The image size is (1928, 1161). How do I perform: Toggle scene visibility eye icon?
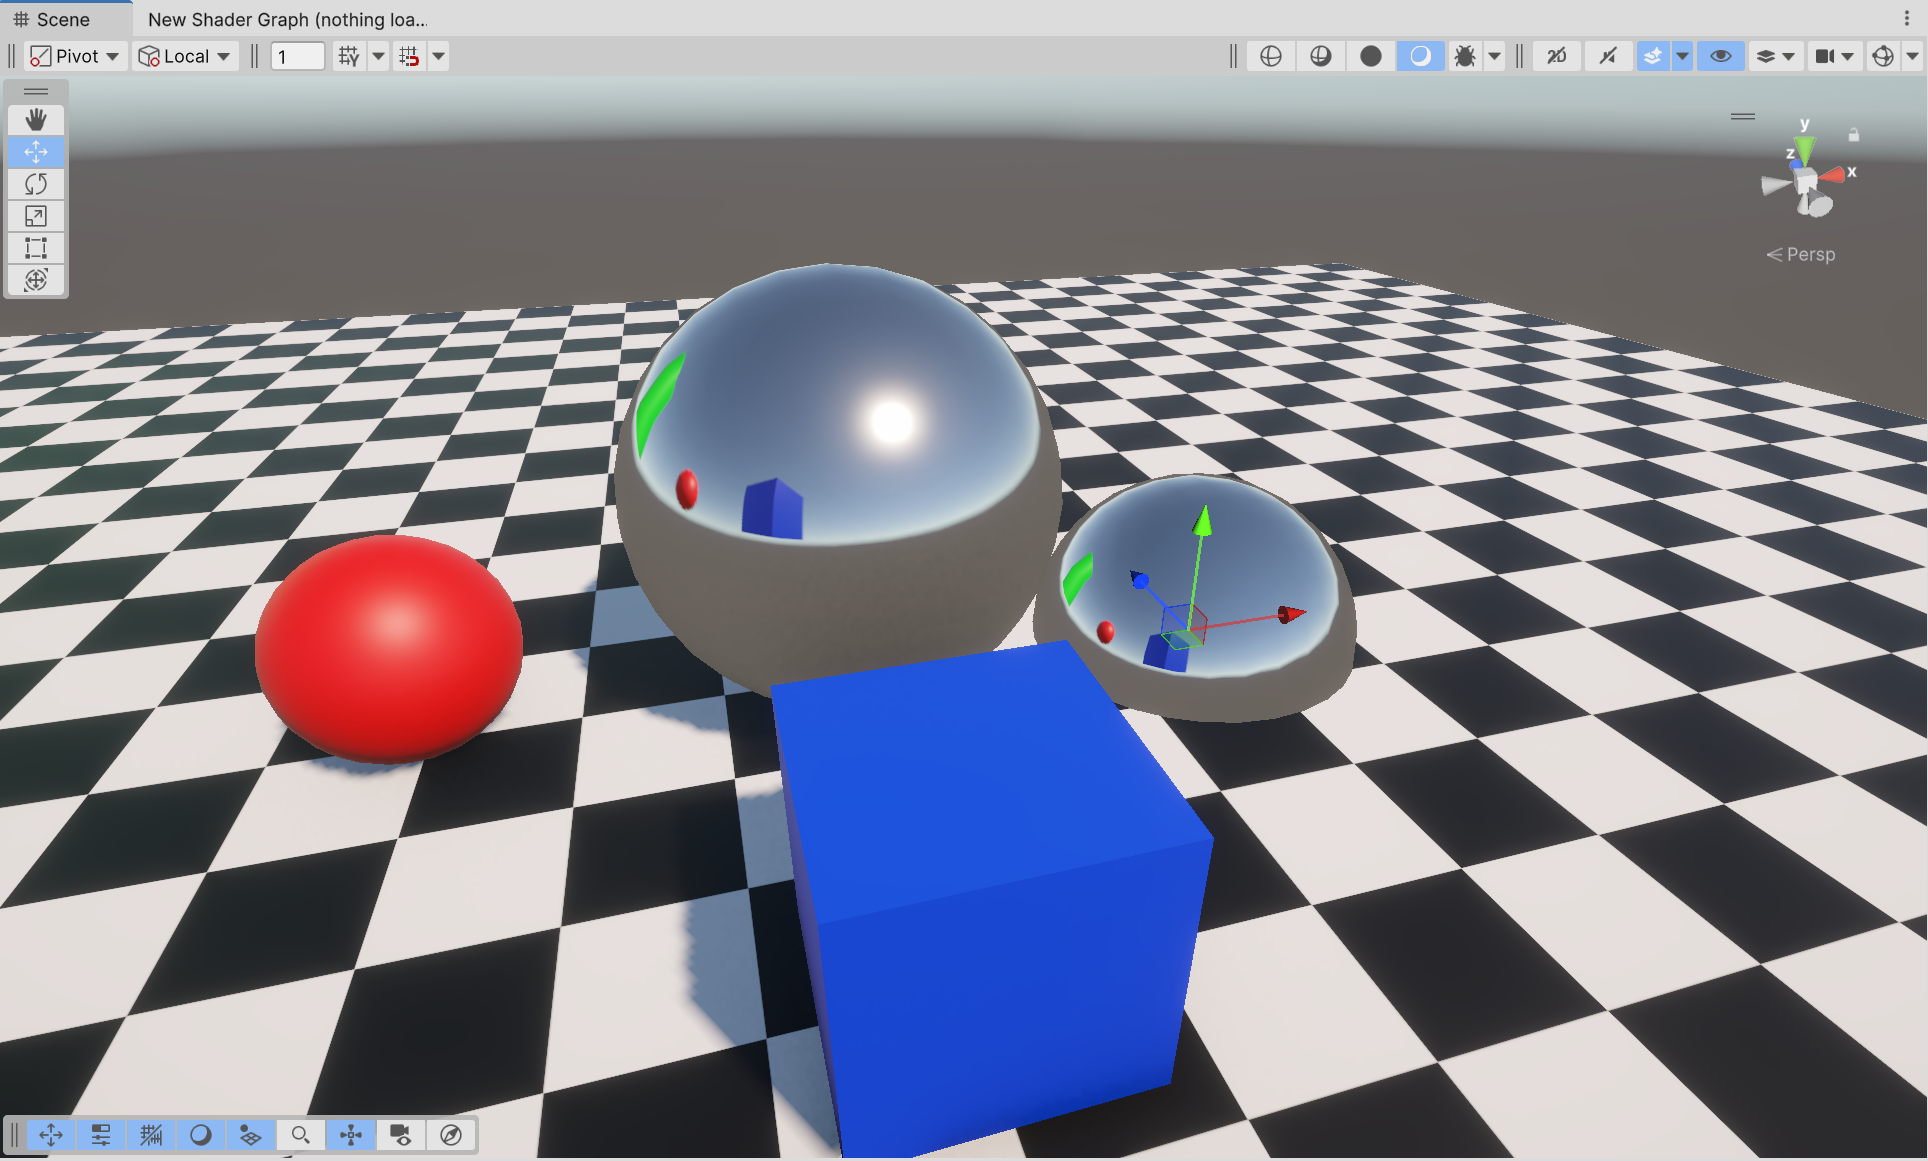point(1721,57)
